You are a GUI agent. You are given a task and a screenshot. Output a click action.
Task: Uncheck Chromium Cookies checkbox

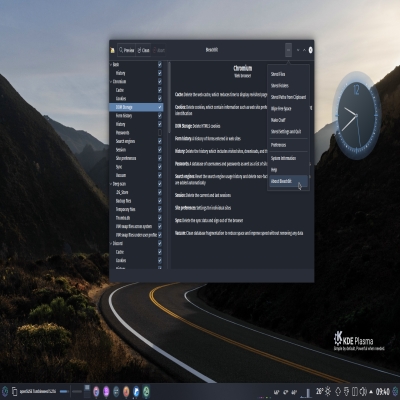(160, 98)
